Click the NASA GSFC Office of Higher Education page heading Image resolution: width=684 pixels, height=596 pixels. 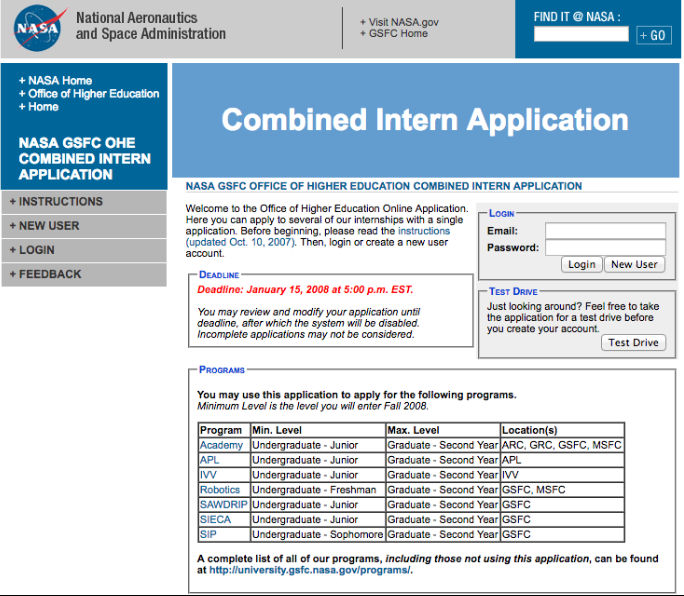pos(384,186)
